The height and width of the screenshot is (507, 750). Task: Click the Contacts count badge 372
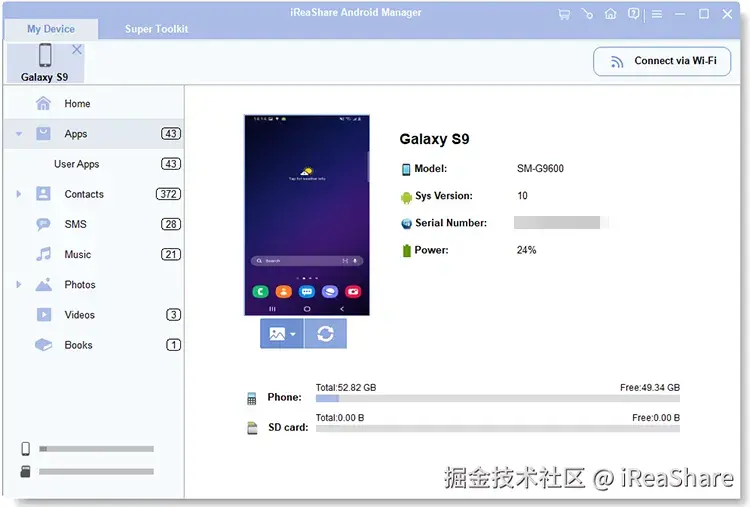coord(168,194)
